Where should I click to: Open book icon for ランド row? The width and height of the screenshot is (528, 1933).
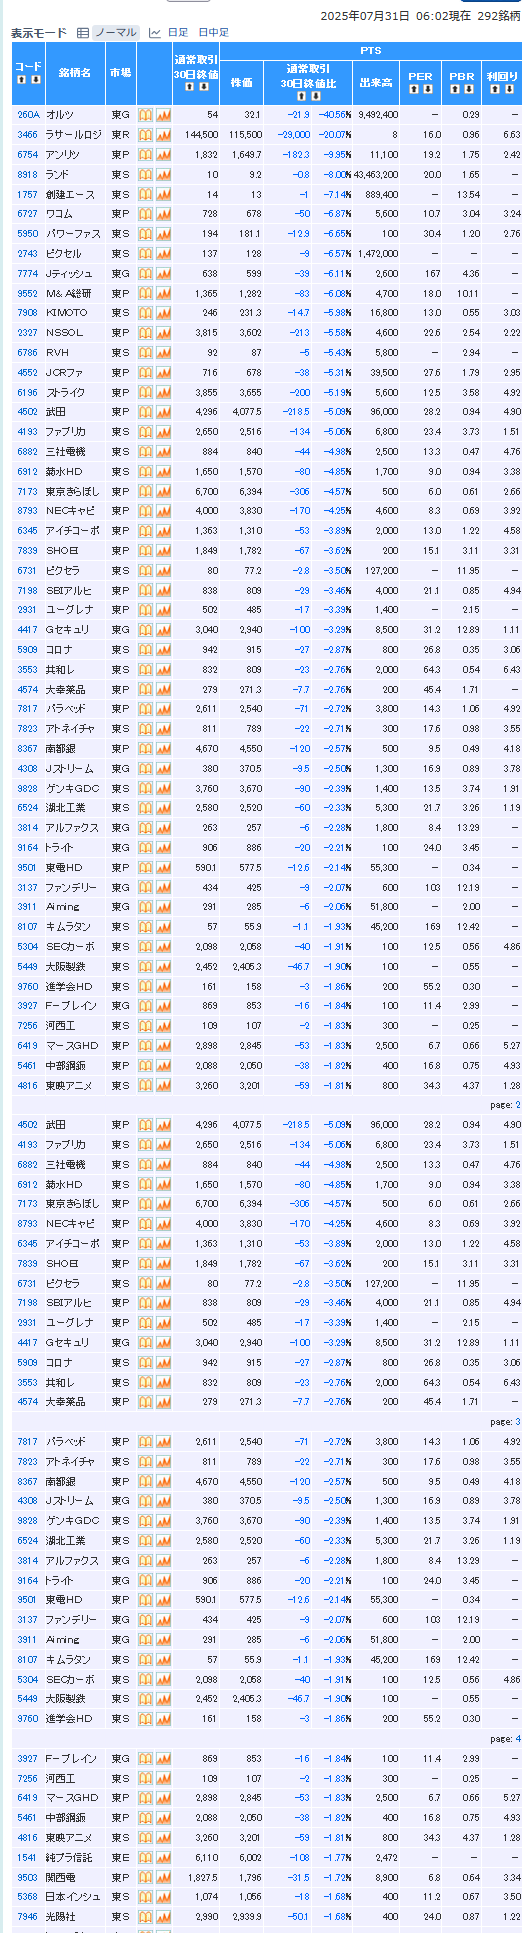(x=145, y=174)
